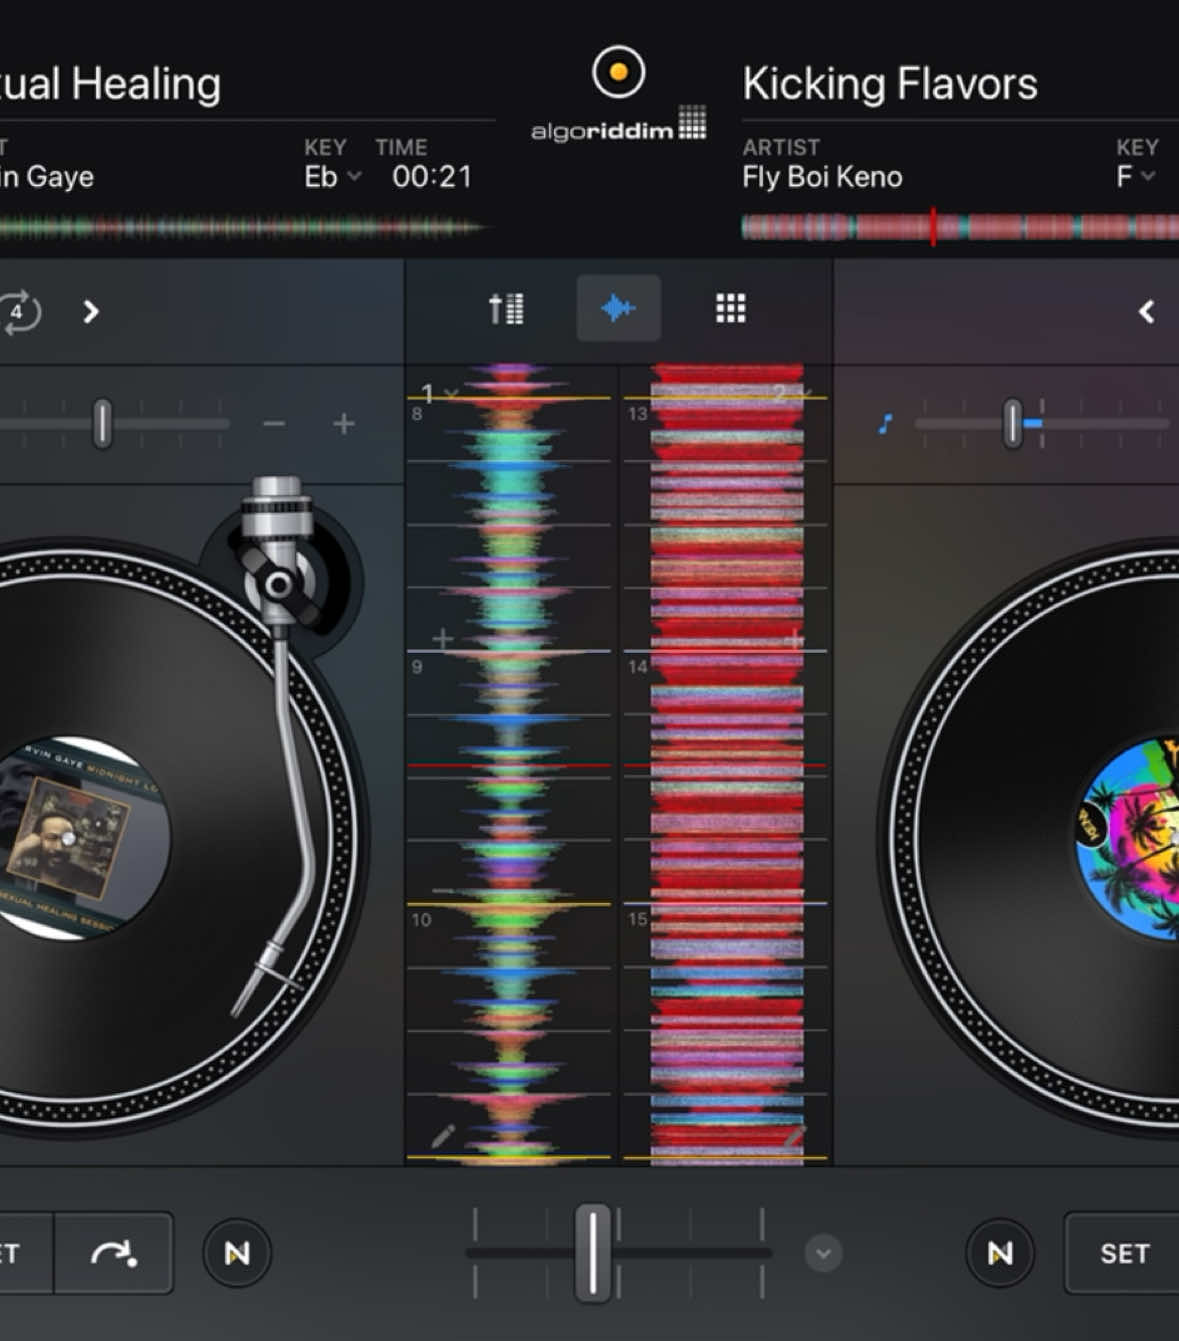
Task: Move the crossfader handle
Action: (x=592, y=1253)
